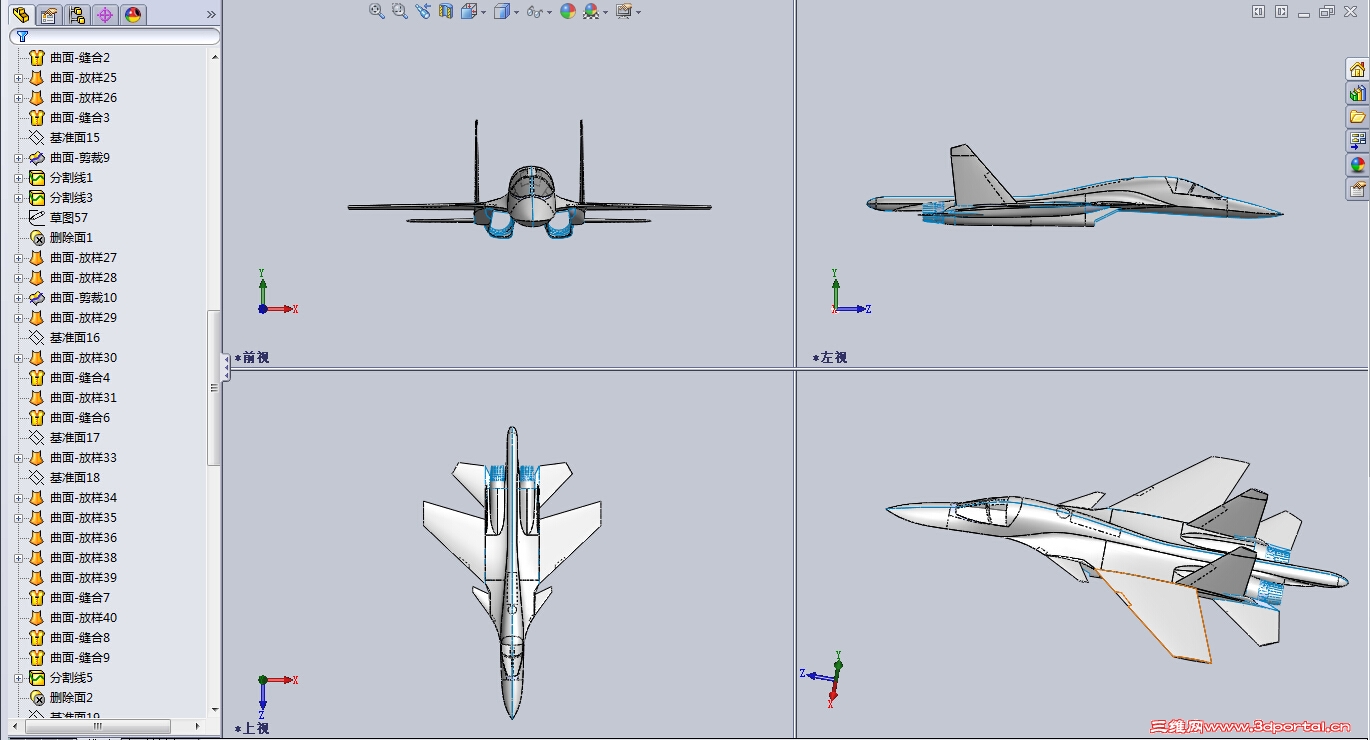The width and height of the screenshot is (1370, 740).
Task: Click the View Orientation cube icon
Action: click(x=468, y=11)
